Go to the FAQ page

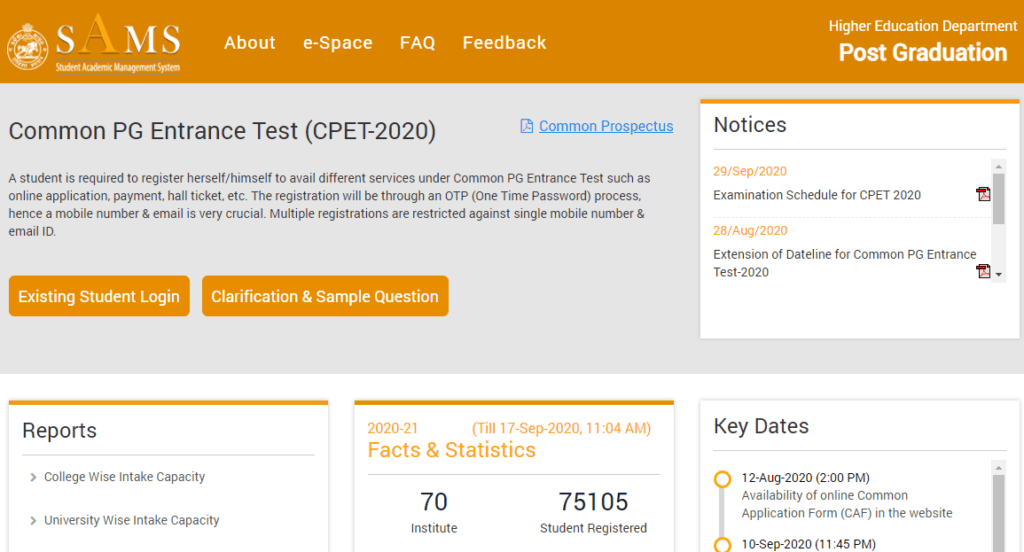417,43
